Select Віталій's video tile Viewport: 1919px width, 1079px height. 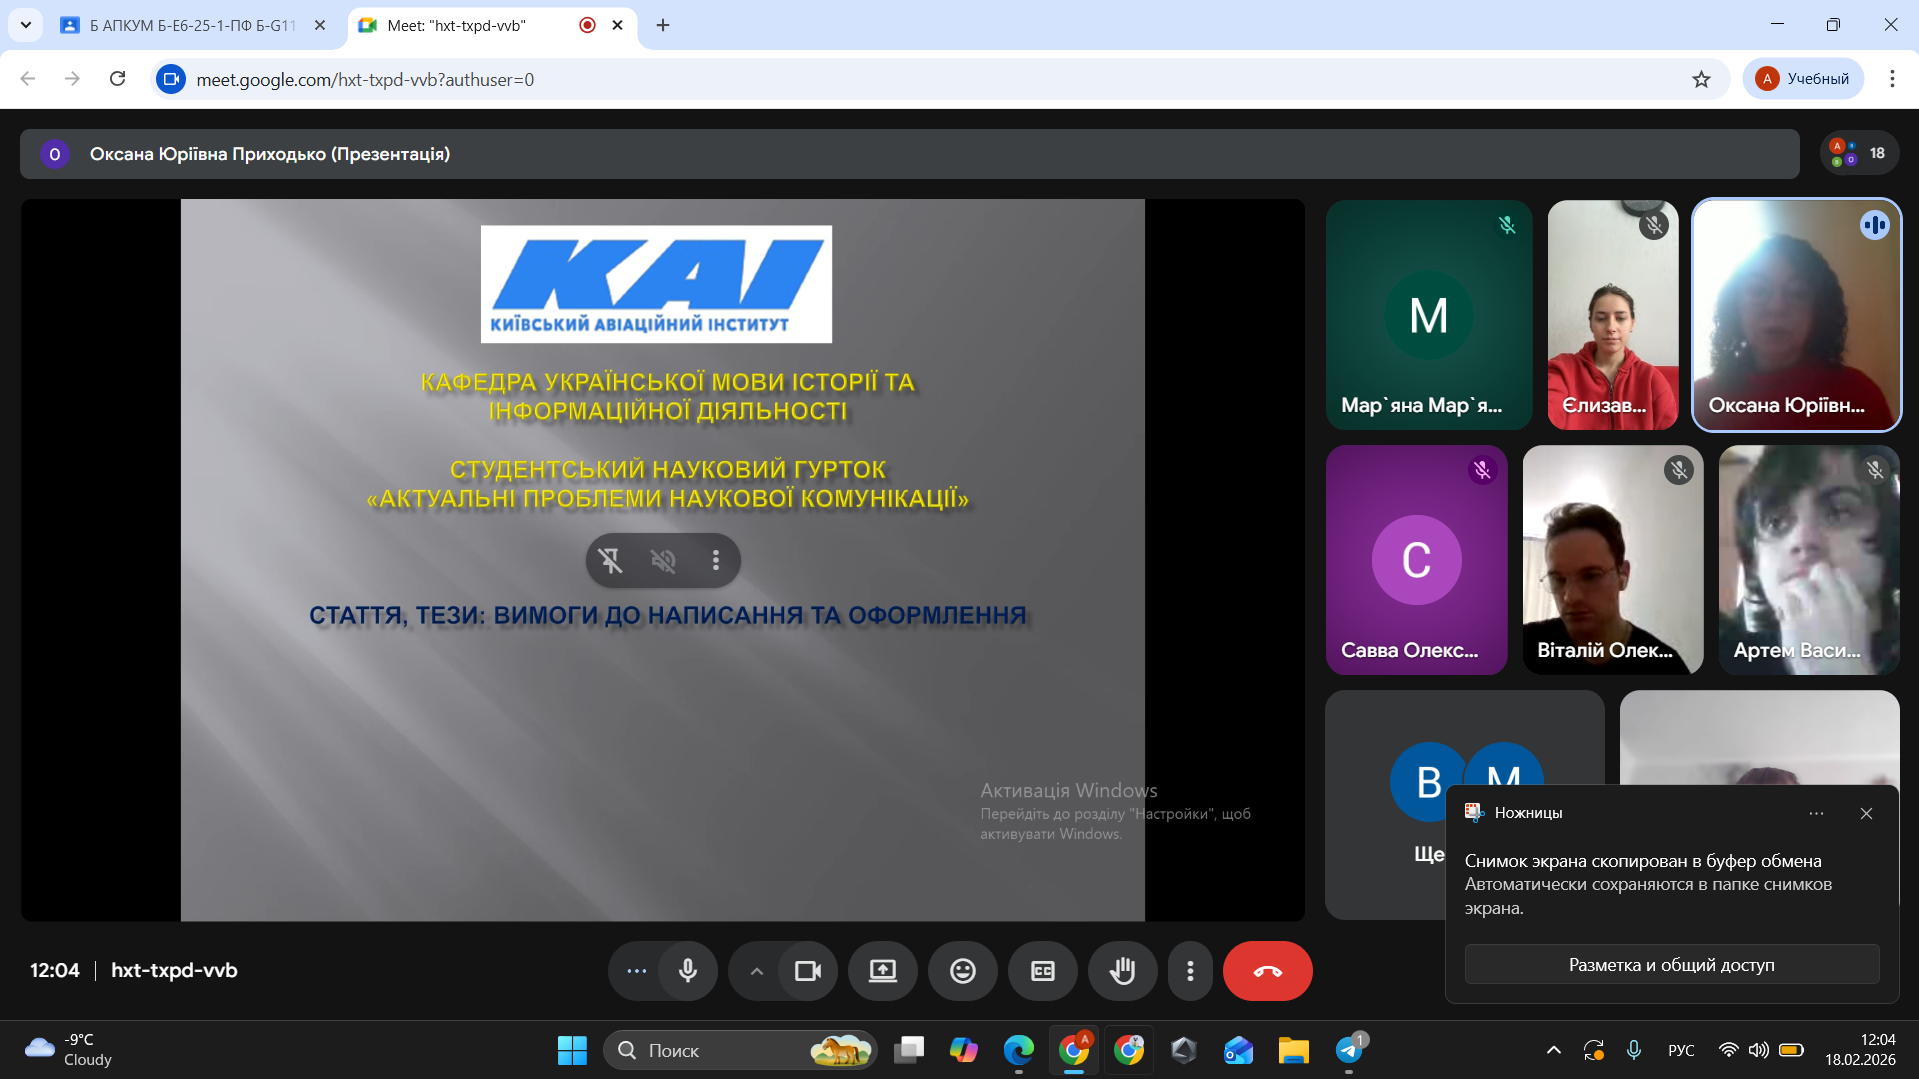pos(1612,560)
